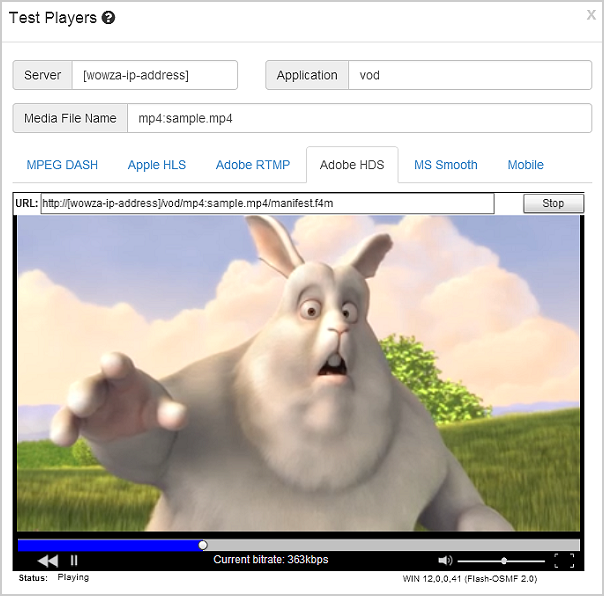Open the Test Players help icon
Screen dimensions: 604x596
(108, 18)
